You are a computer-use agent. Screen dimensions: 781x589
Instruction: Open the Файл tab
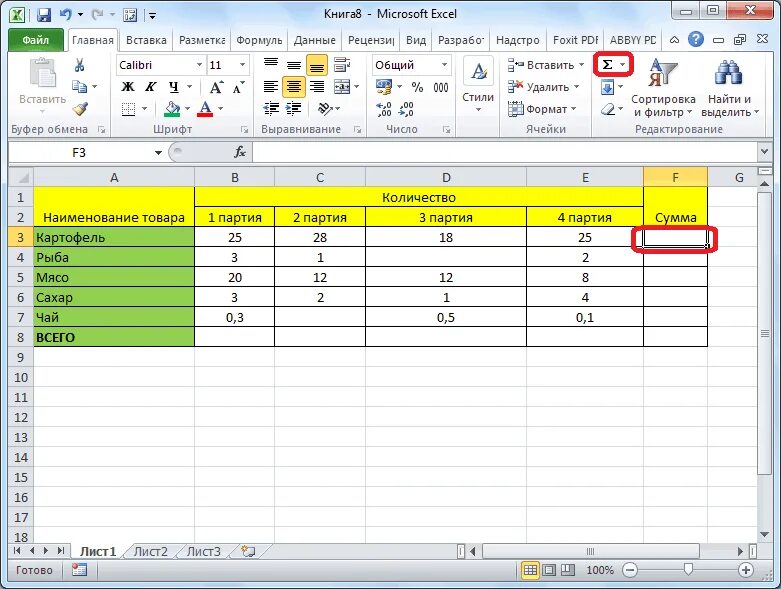(35, 40)
